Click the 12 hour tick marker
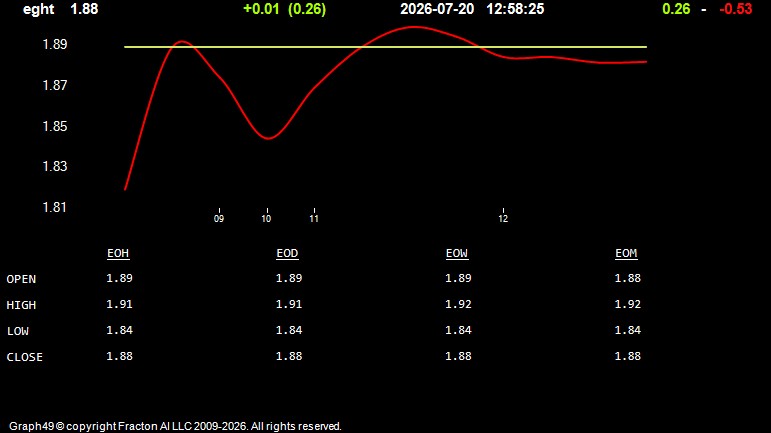The height and width of the screenshot is (433, 771). click(x=503, y=218)
